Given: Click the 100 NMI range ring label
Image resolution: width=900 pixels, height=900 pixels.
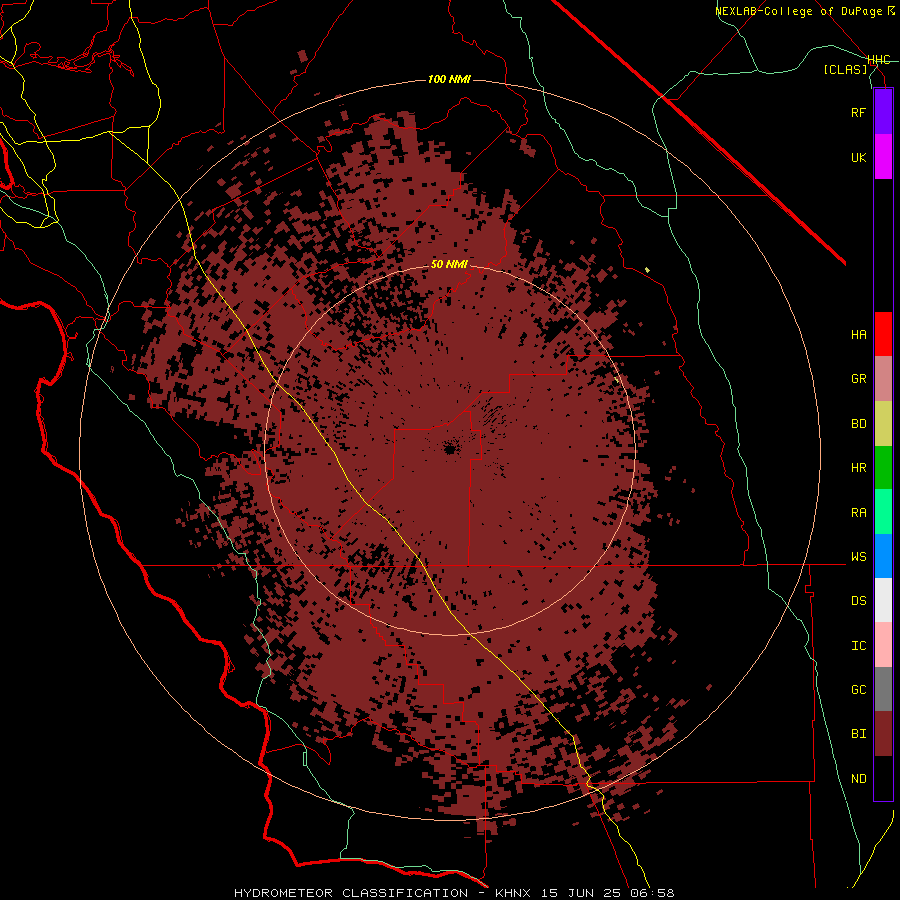Looking at the screenshot, I should [449, 79].
